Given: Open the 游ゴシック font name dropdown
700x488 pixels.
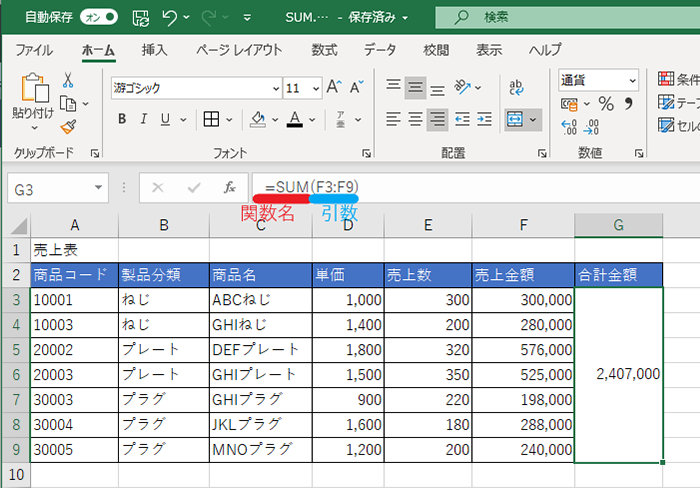Looking at the screenshot, I should pyautogui.click(x=276, y=88).
